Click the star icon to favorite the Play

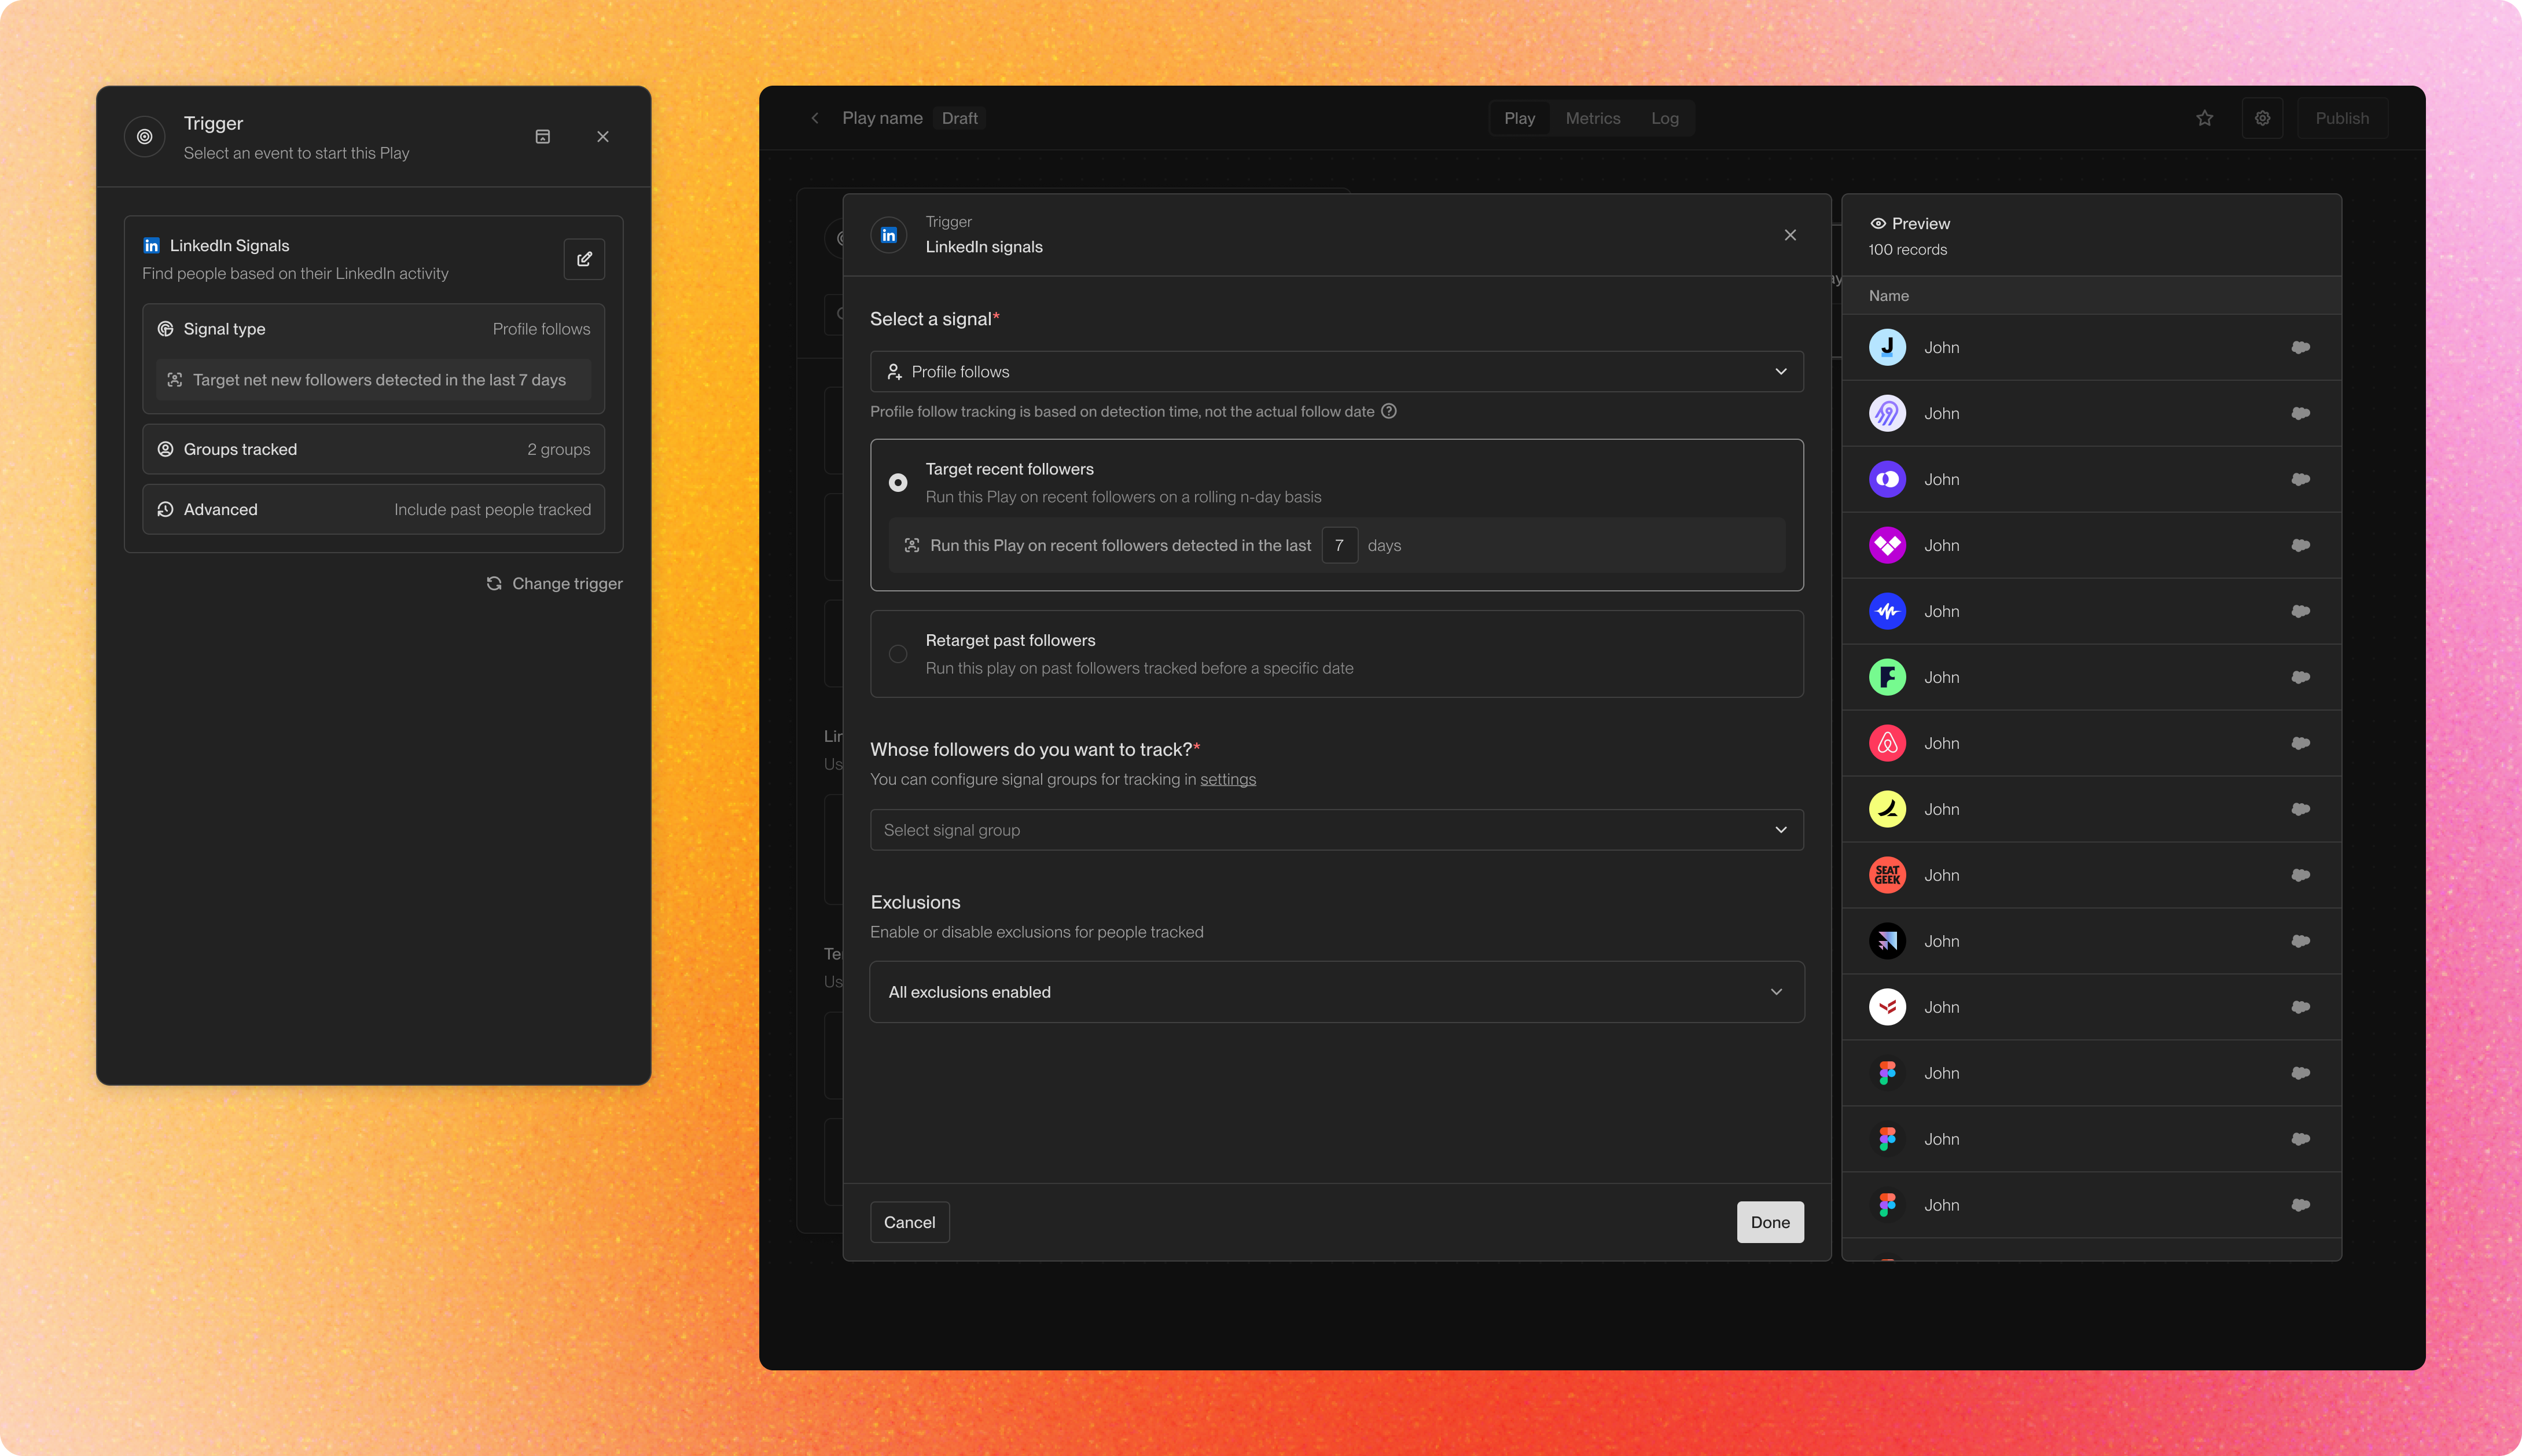point(2204,118)
